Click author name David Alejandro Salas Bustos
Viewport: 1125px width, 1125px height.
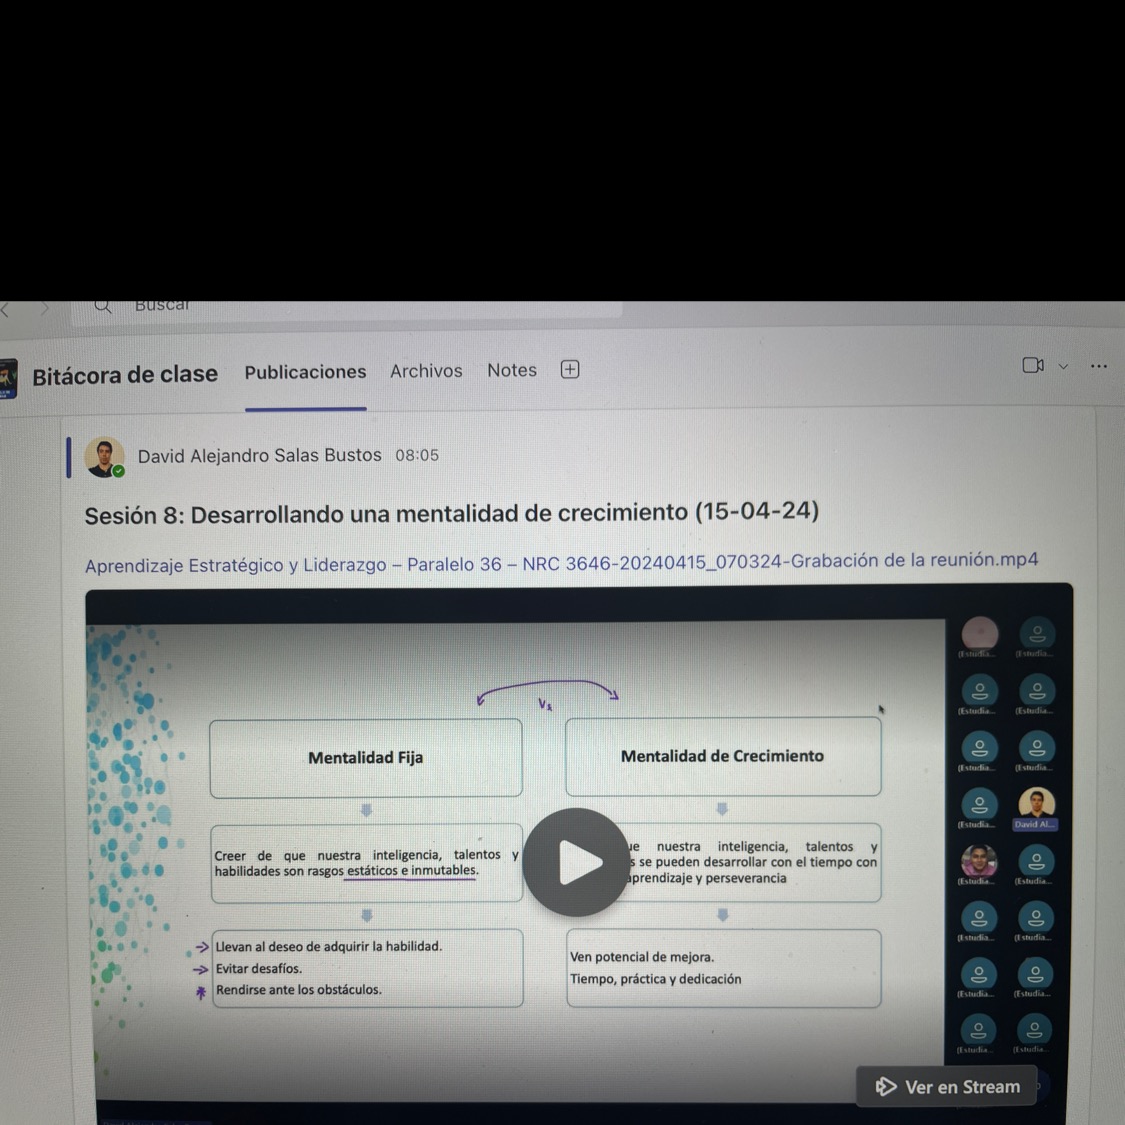click(259, 456)
